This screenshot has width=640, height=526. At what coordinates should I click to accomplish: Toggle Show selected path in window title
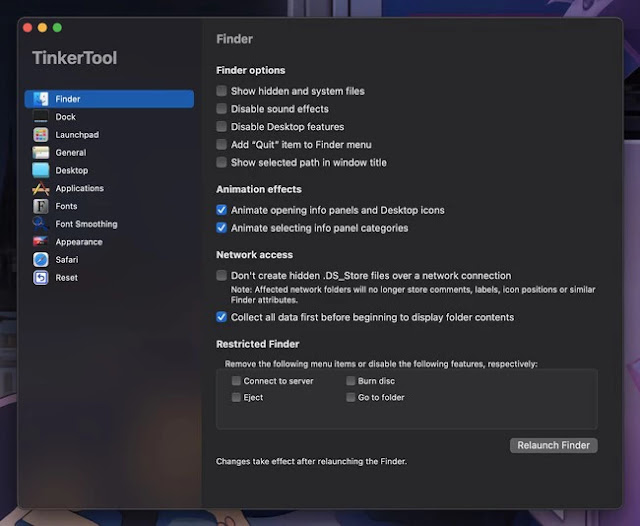(x=221, y=162)
